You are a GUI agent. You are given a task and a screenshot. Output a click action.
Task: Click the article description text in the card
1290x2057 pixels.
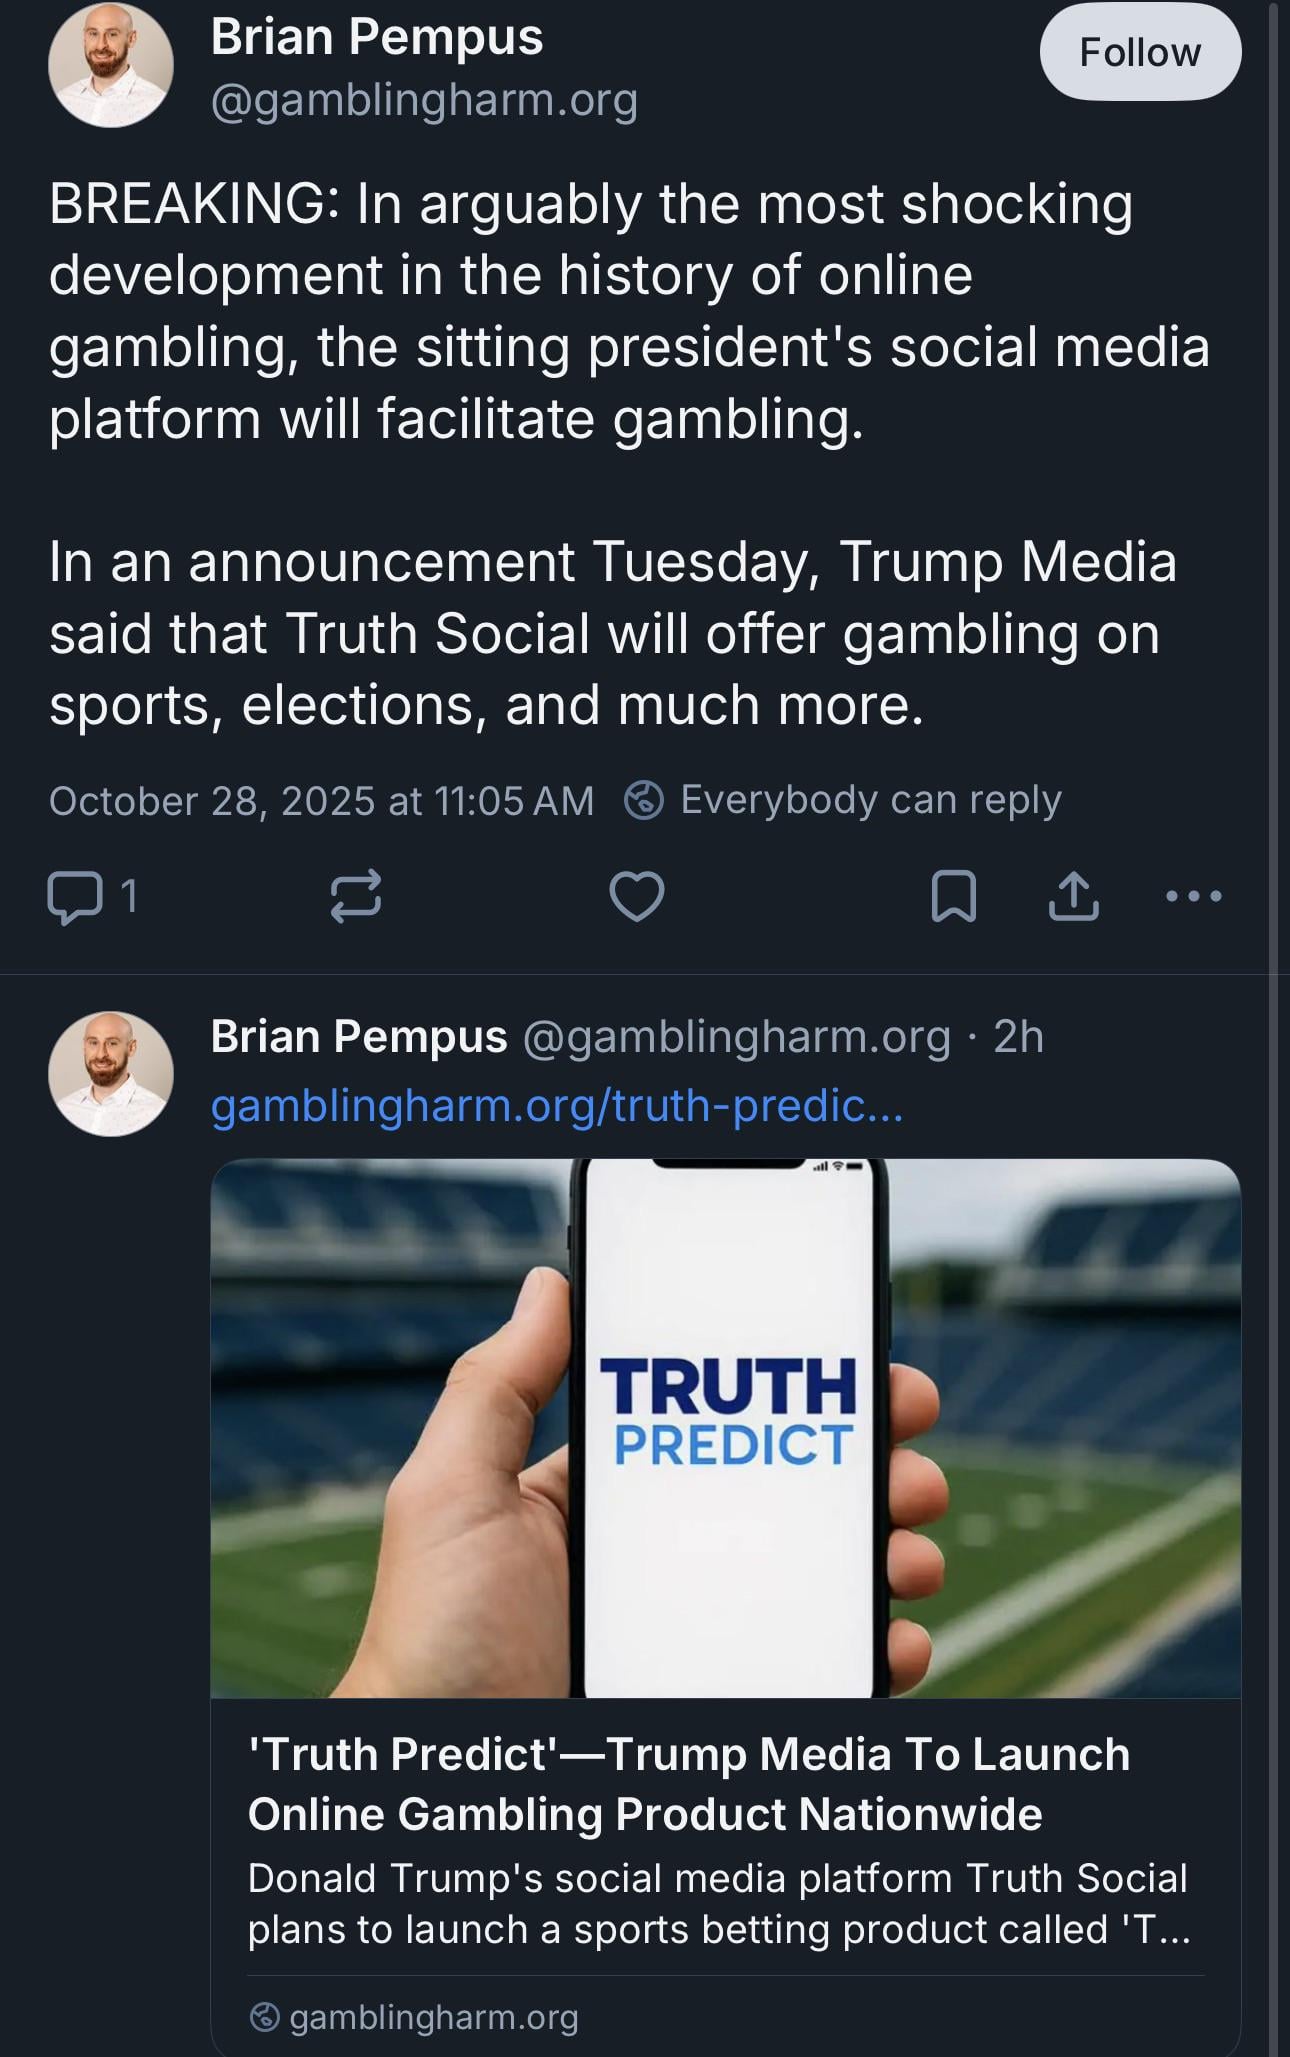(x=718, y=1904)
